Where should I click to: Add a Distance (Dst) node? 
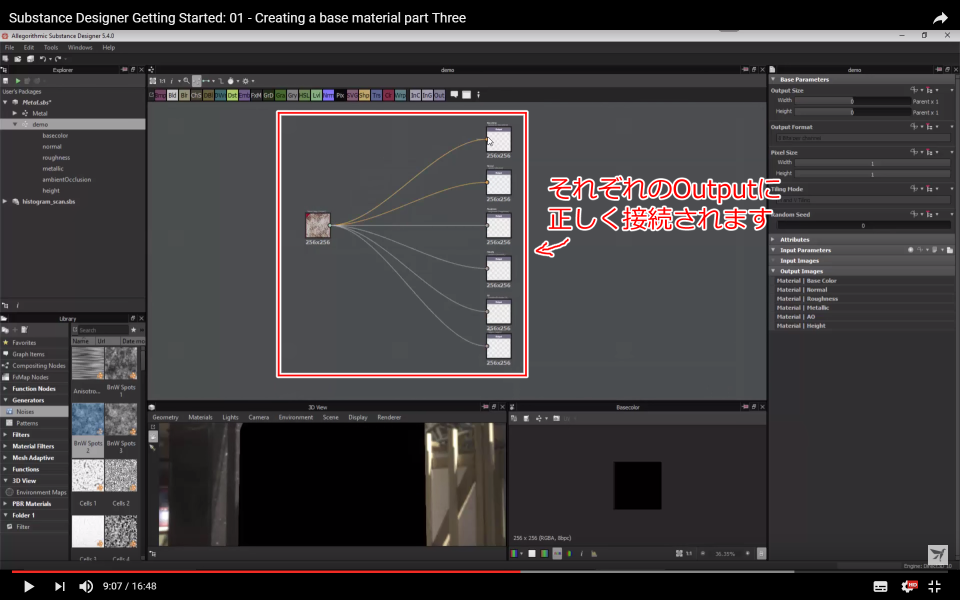click(x=232, y=95)
